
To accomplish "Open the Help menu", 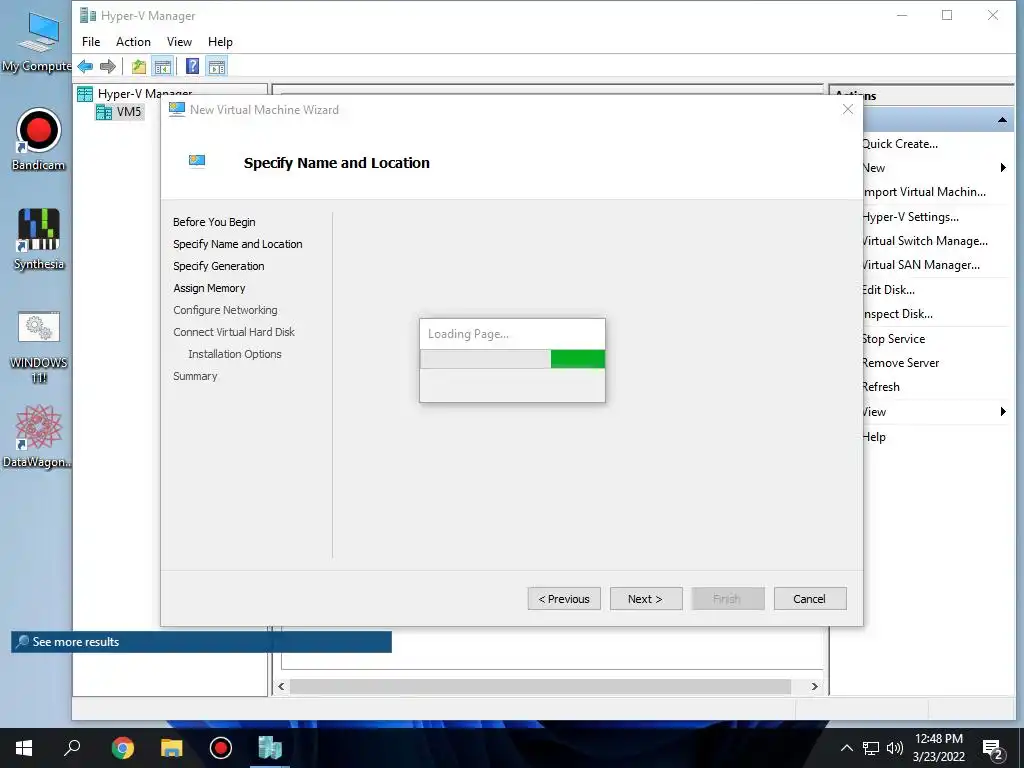I will 220,42.
